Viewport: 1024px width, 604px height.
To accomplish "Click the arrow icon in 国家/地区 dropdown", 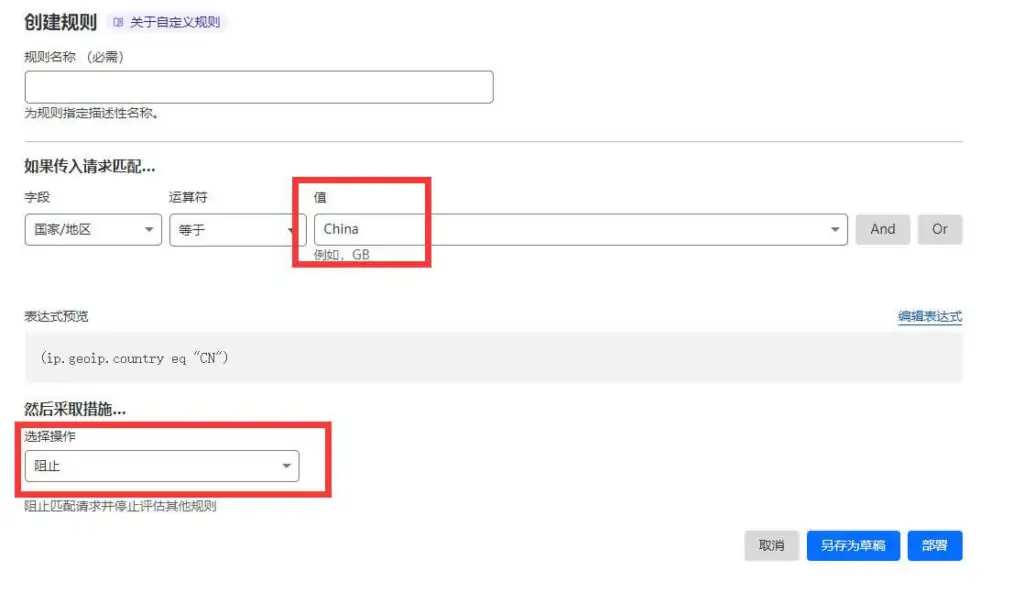I will click(x=149, y=230).
